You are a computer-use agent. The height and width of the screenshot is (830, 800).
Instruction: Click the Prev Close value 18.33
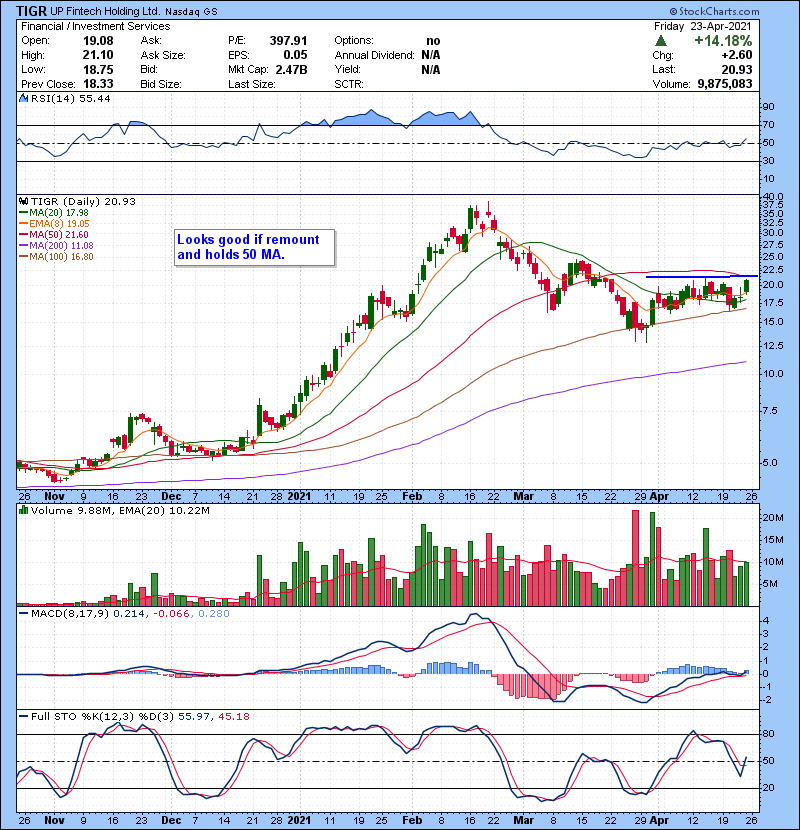pyautogui.click(x=98, y=84)
